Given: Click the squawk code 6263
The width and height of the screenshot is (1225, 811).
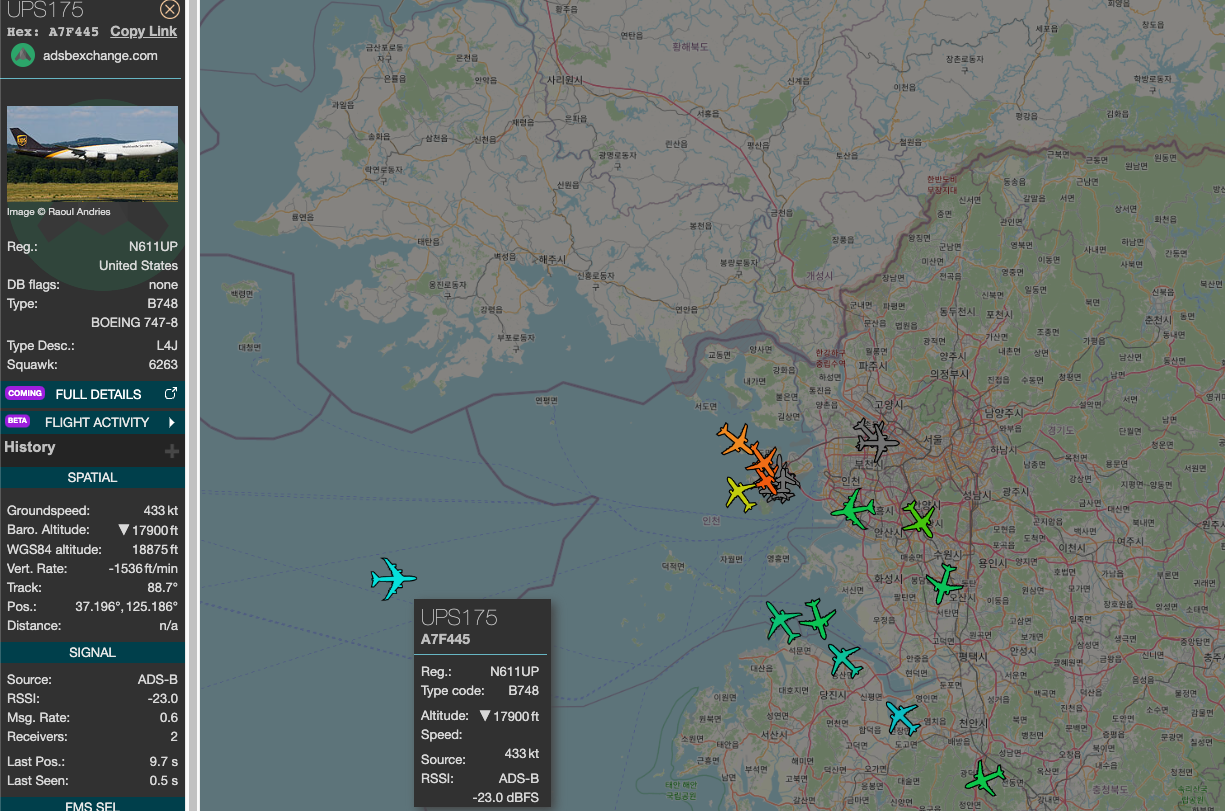Looking at the screenshot, I should 163,365.
